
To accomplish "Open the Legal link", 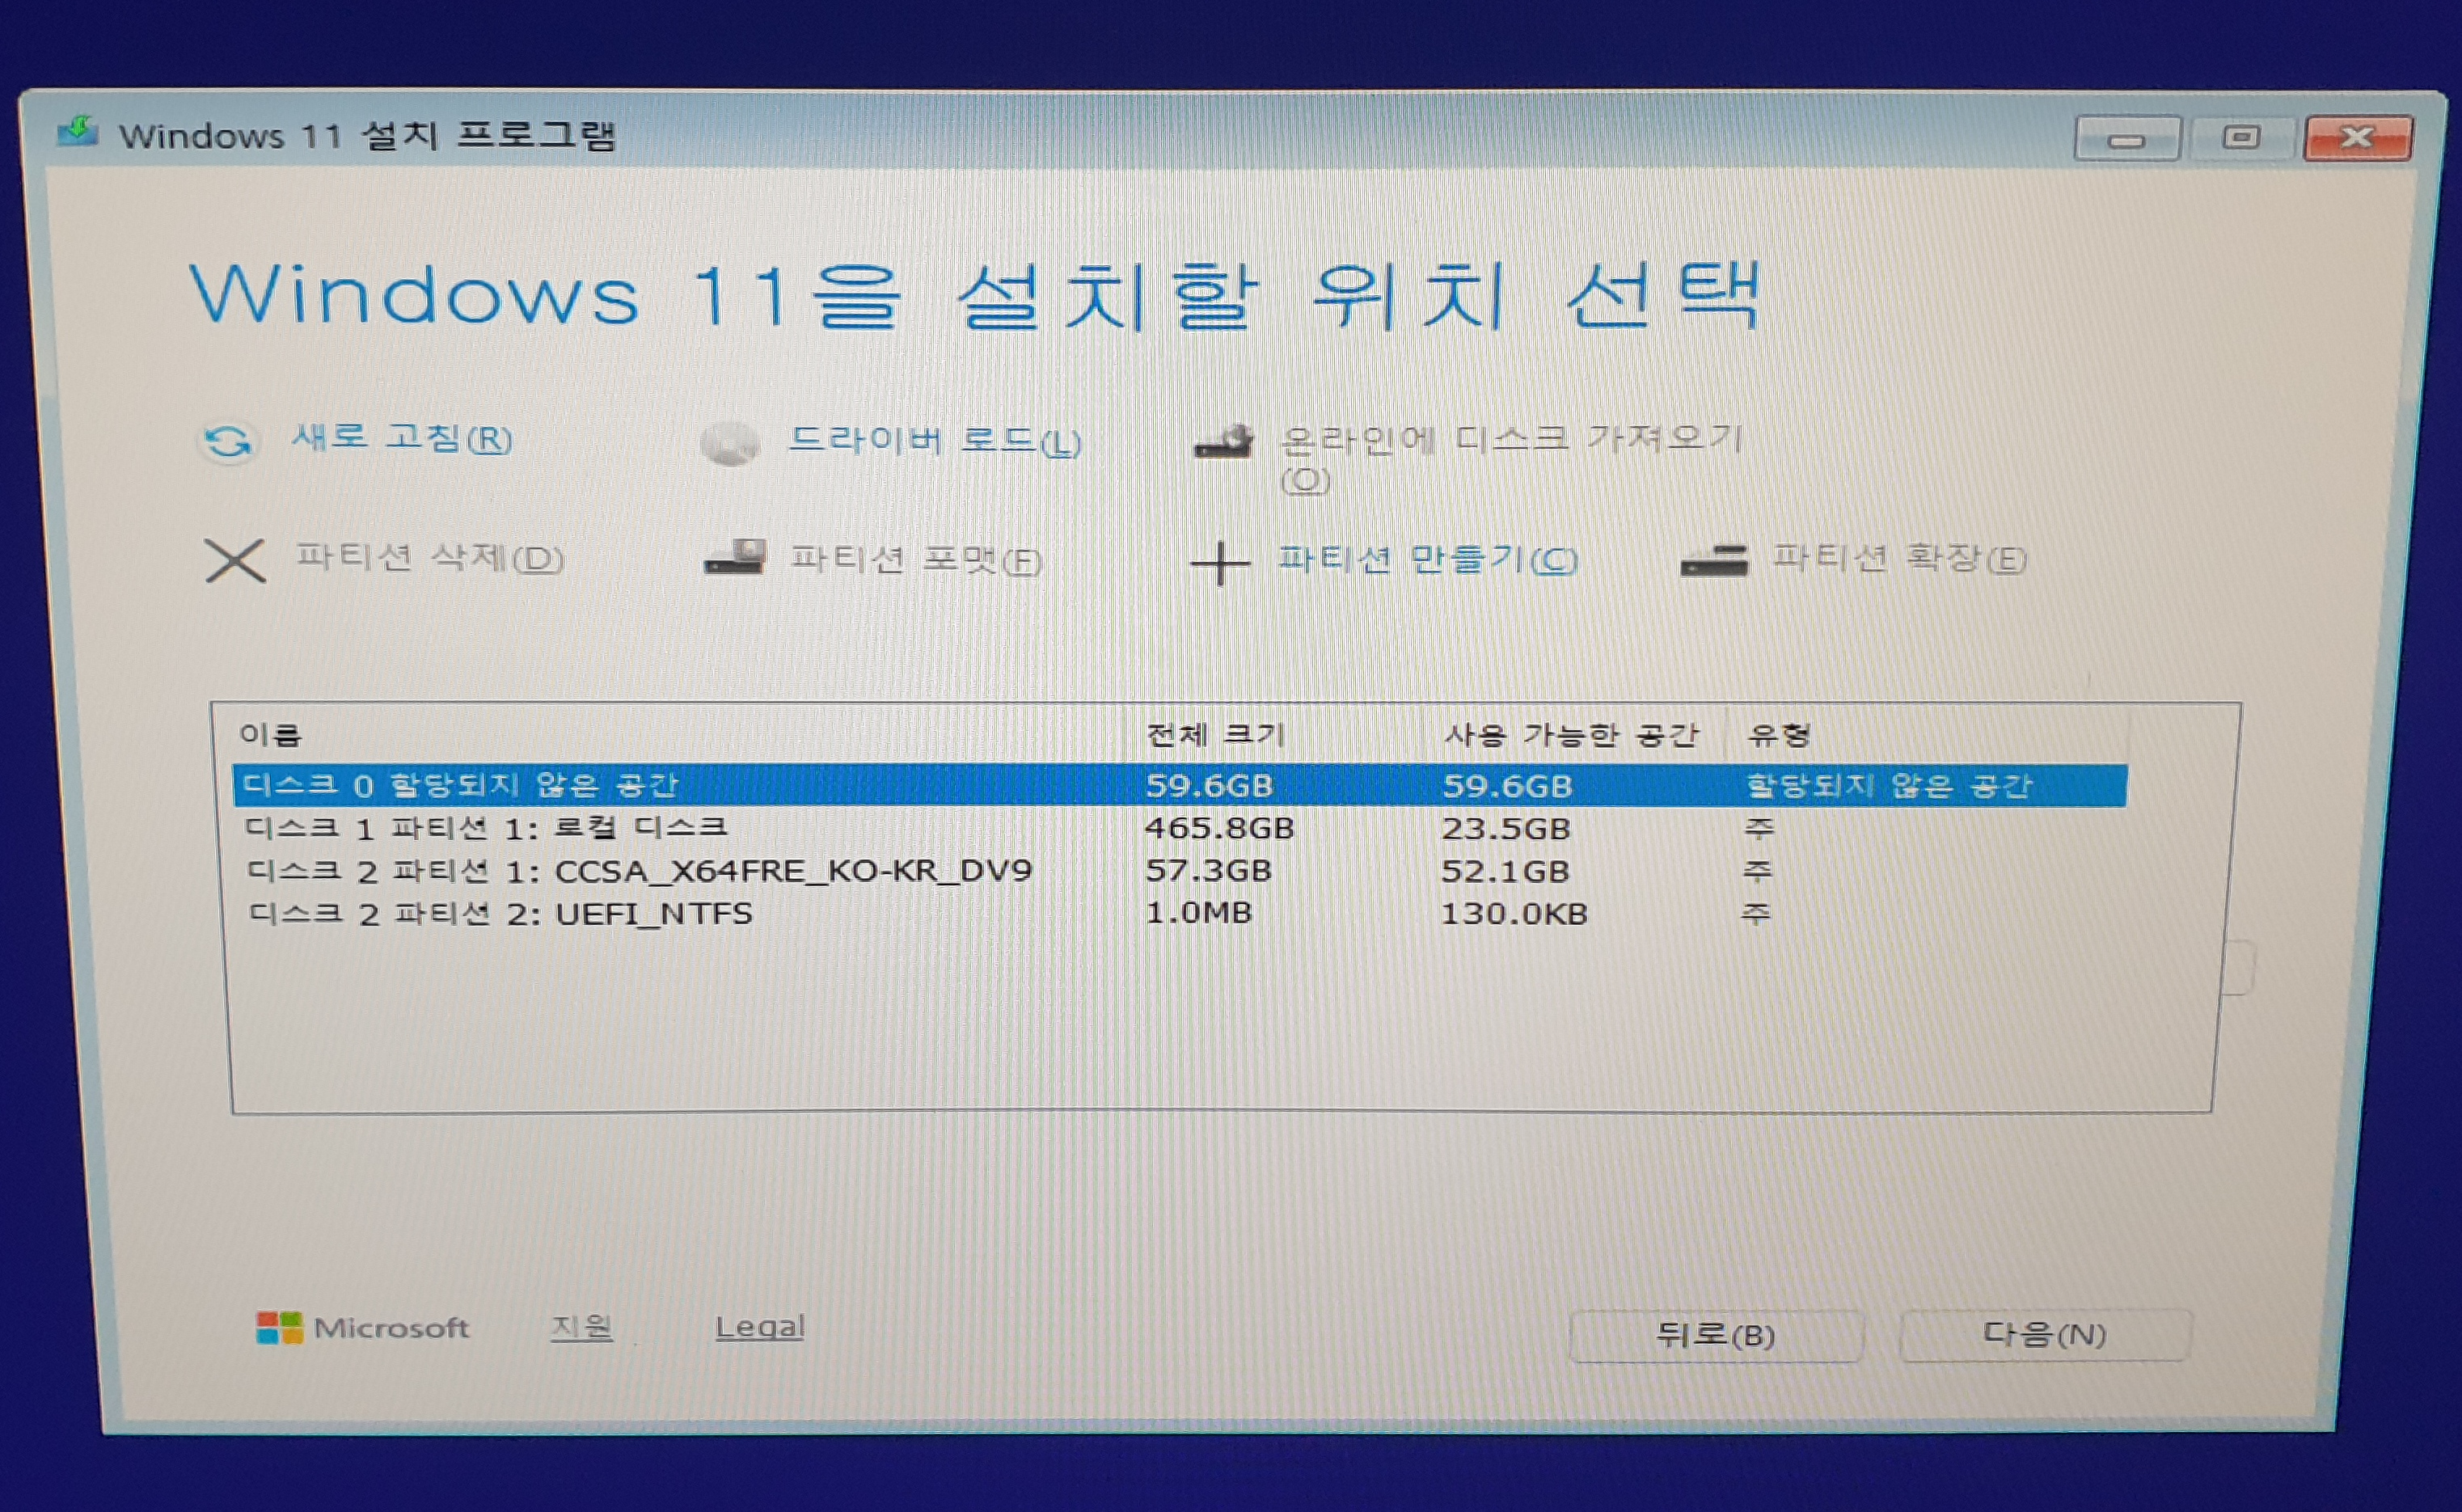I will click(x=760, y=1327).
